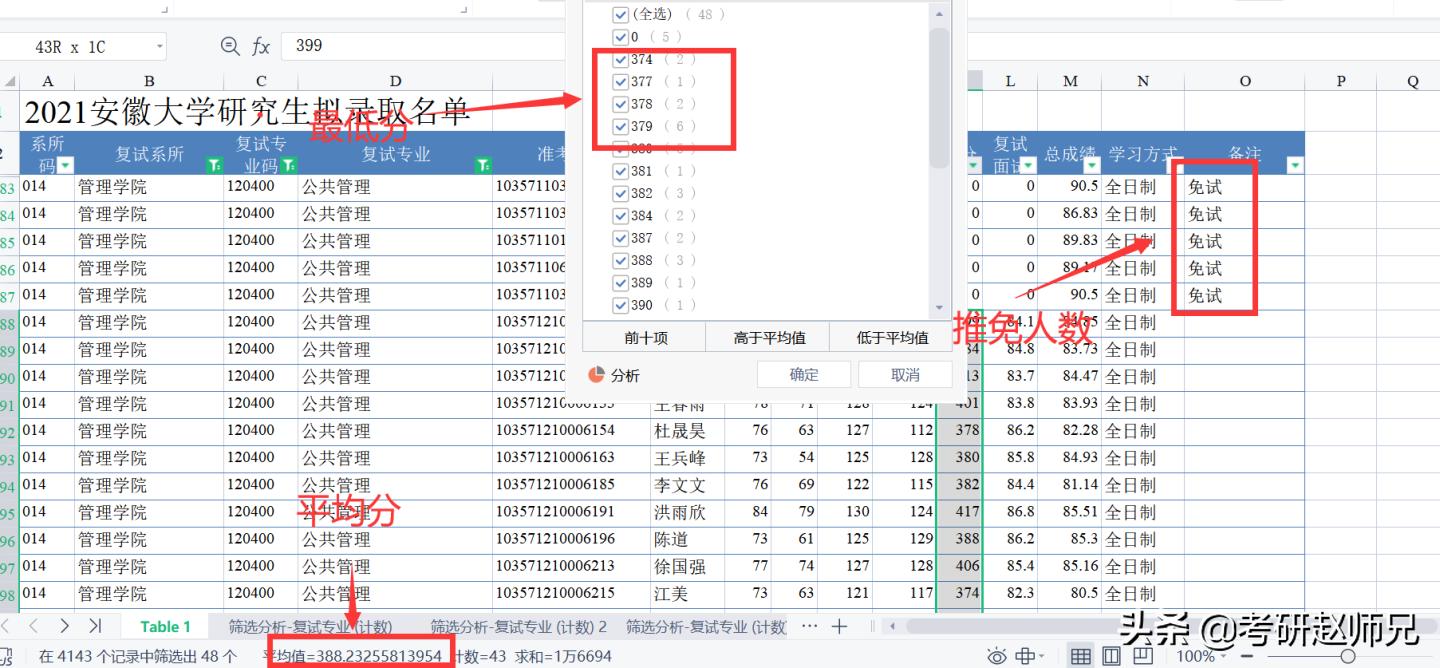Click the filter funnel on 复试专业 column header
Screen dimensions: 1440x668
pyautogui.click(x=483, y=164)
